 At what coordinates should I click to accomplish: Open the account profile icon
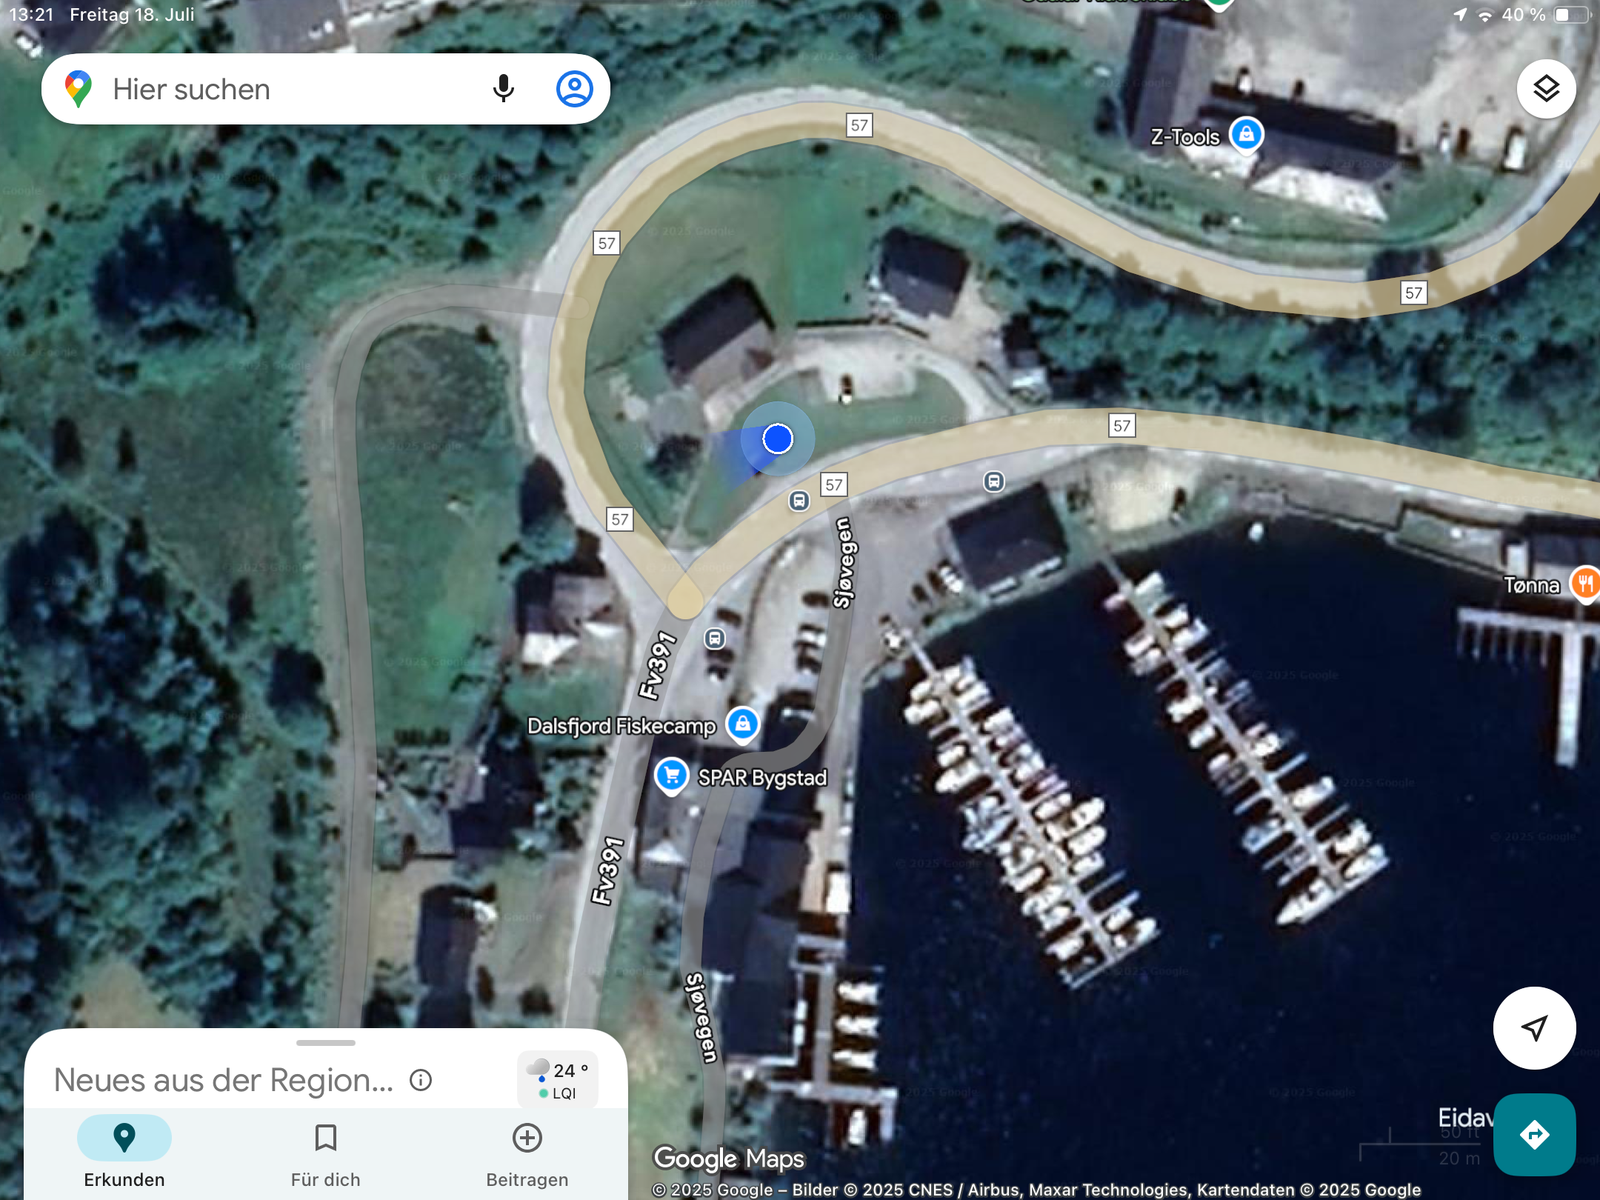(575, 89)
